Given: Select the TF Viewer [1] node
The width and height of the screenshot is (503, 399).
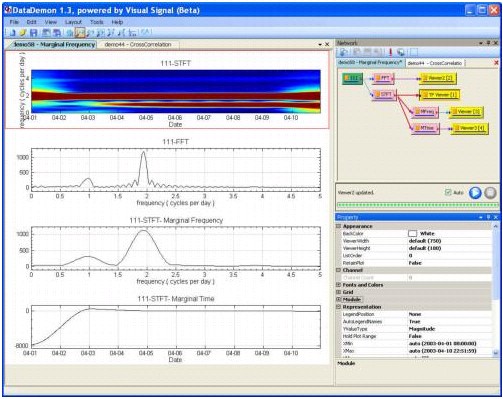Looking at the screenshot, I should click(x=439, y=95).
